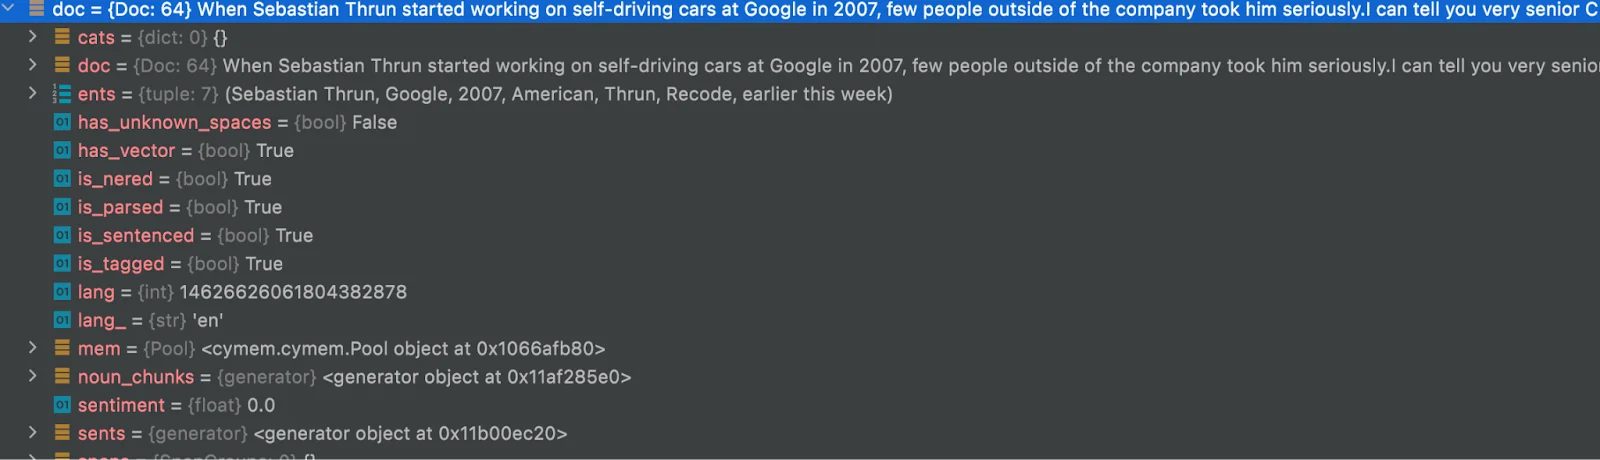Click the tuple icon beside ents
1600x460 pixels.
coord(62,94)
